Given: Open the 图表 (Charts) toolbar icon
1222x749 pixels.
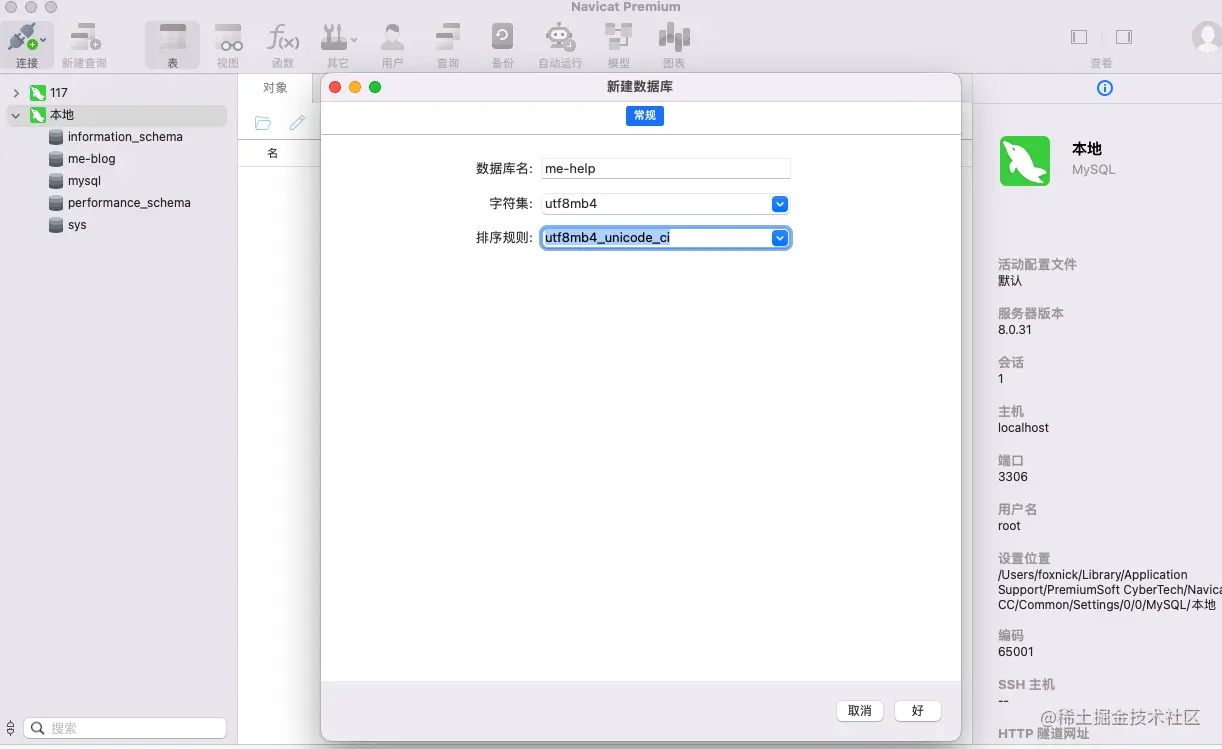Looking at the screenshot, I should (x=674, y=38).
